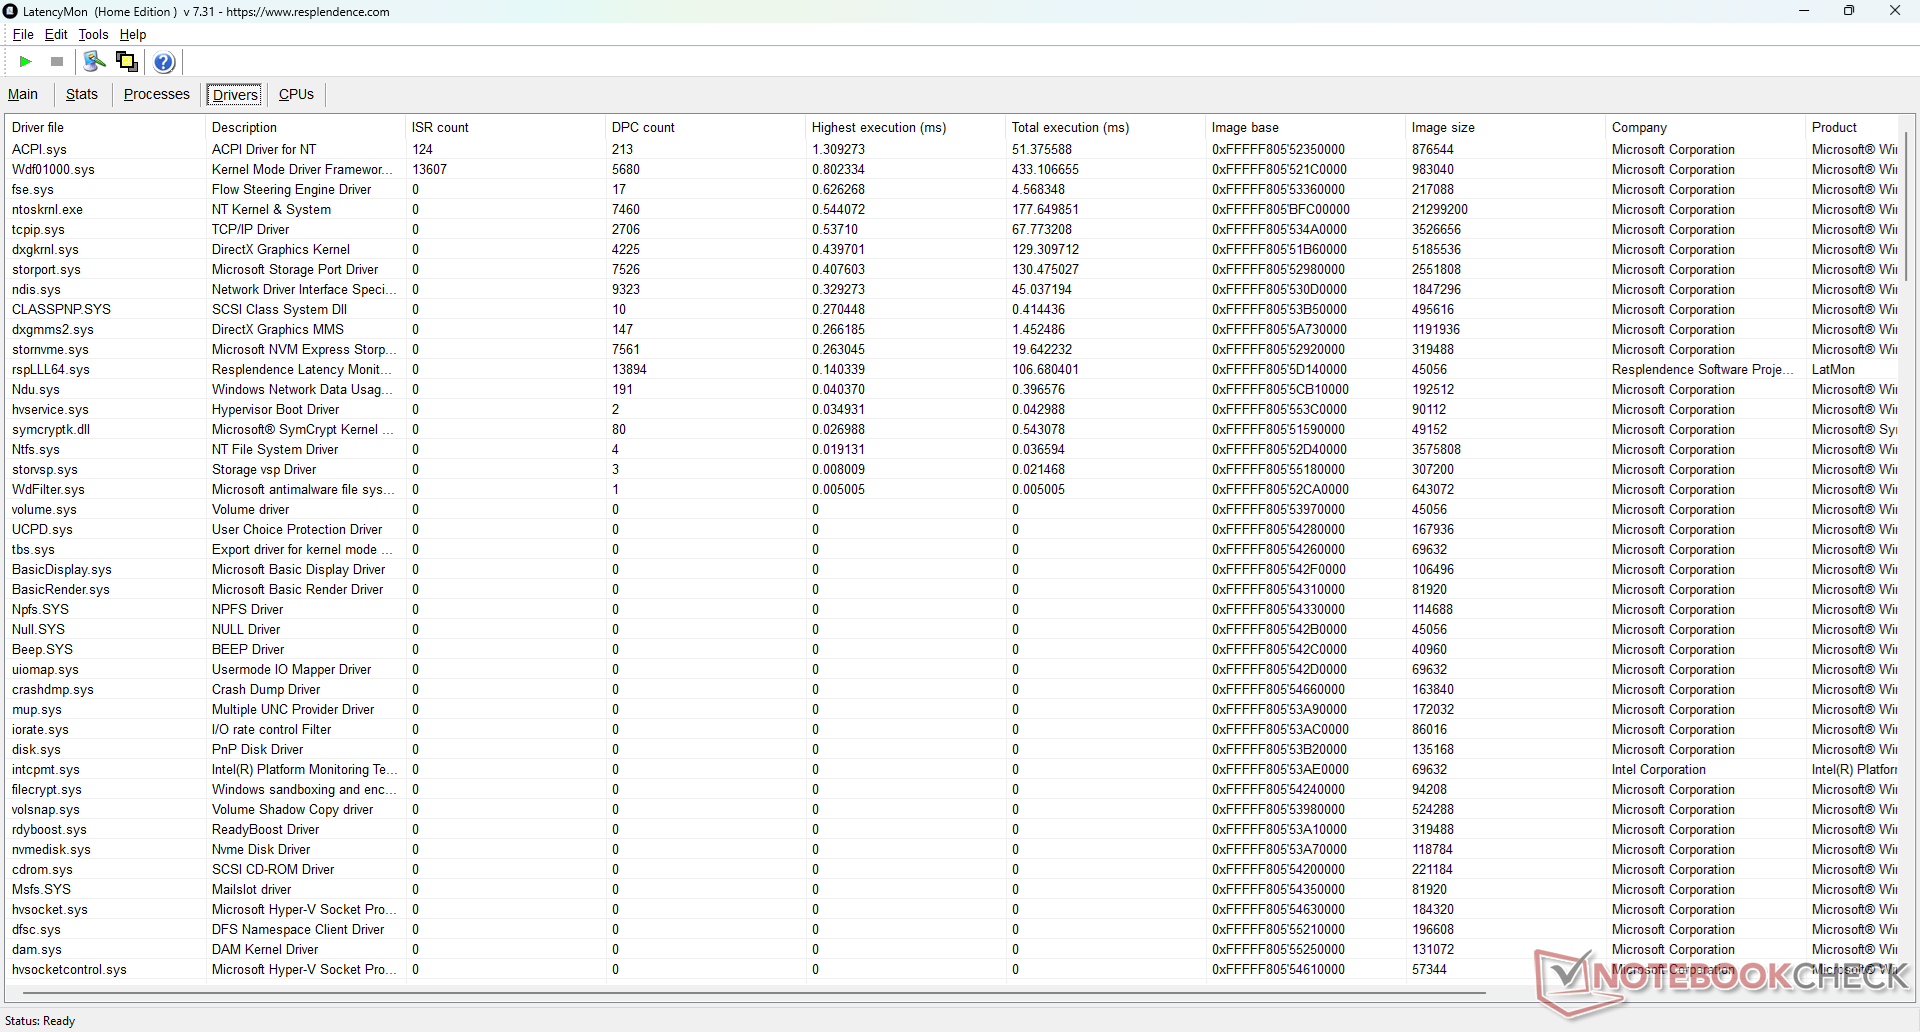Open the Tools menu
The height and width of the screenshot is (1032, 1920).
point(93,34)
